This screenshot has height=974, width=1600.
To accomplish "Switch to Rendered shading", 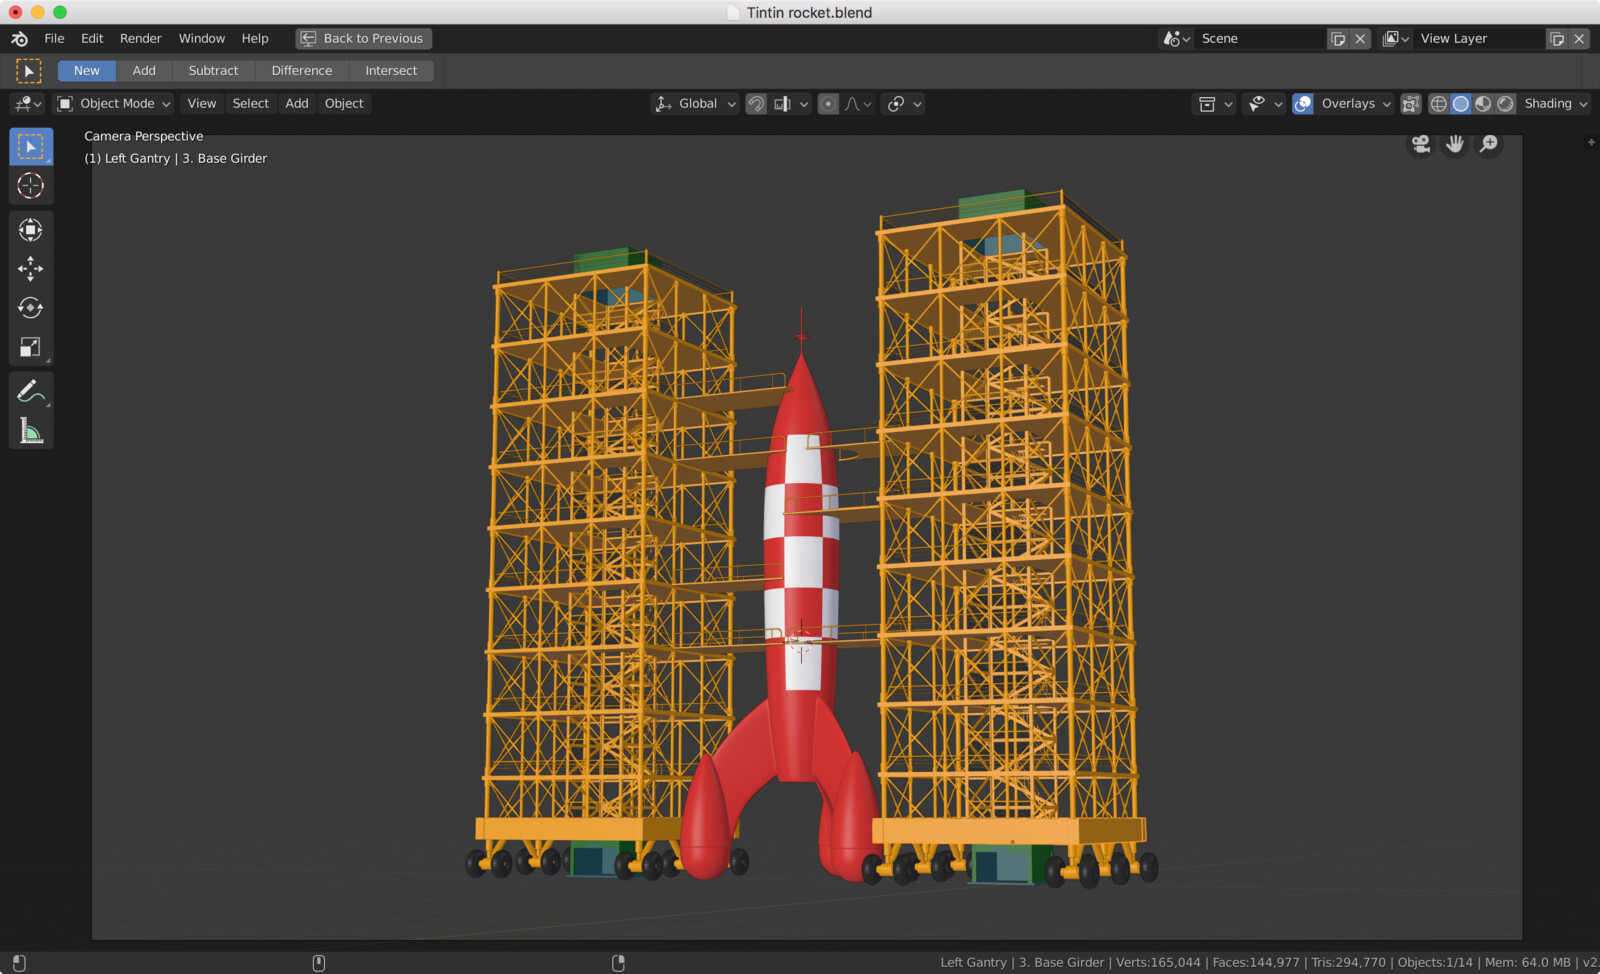I will (x=1505, y=104).
